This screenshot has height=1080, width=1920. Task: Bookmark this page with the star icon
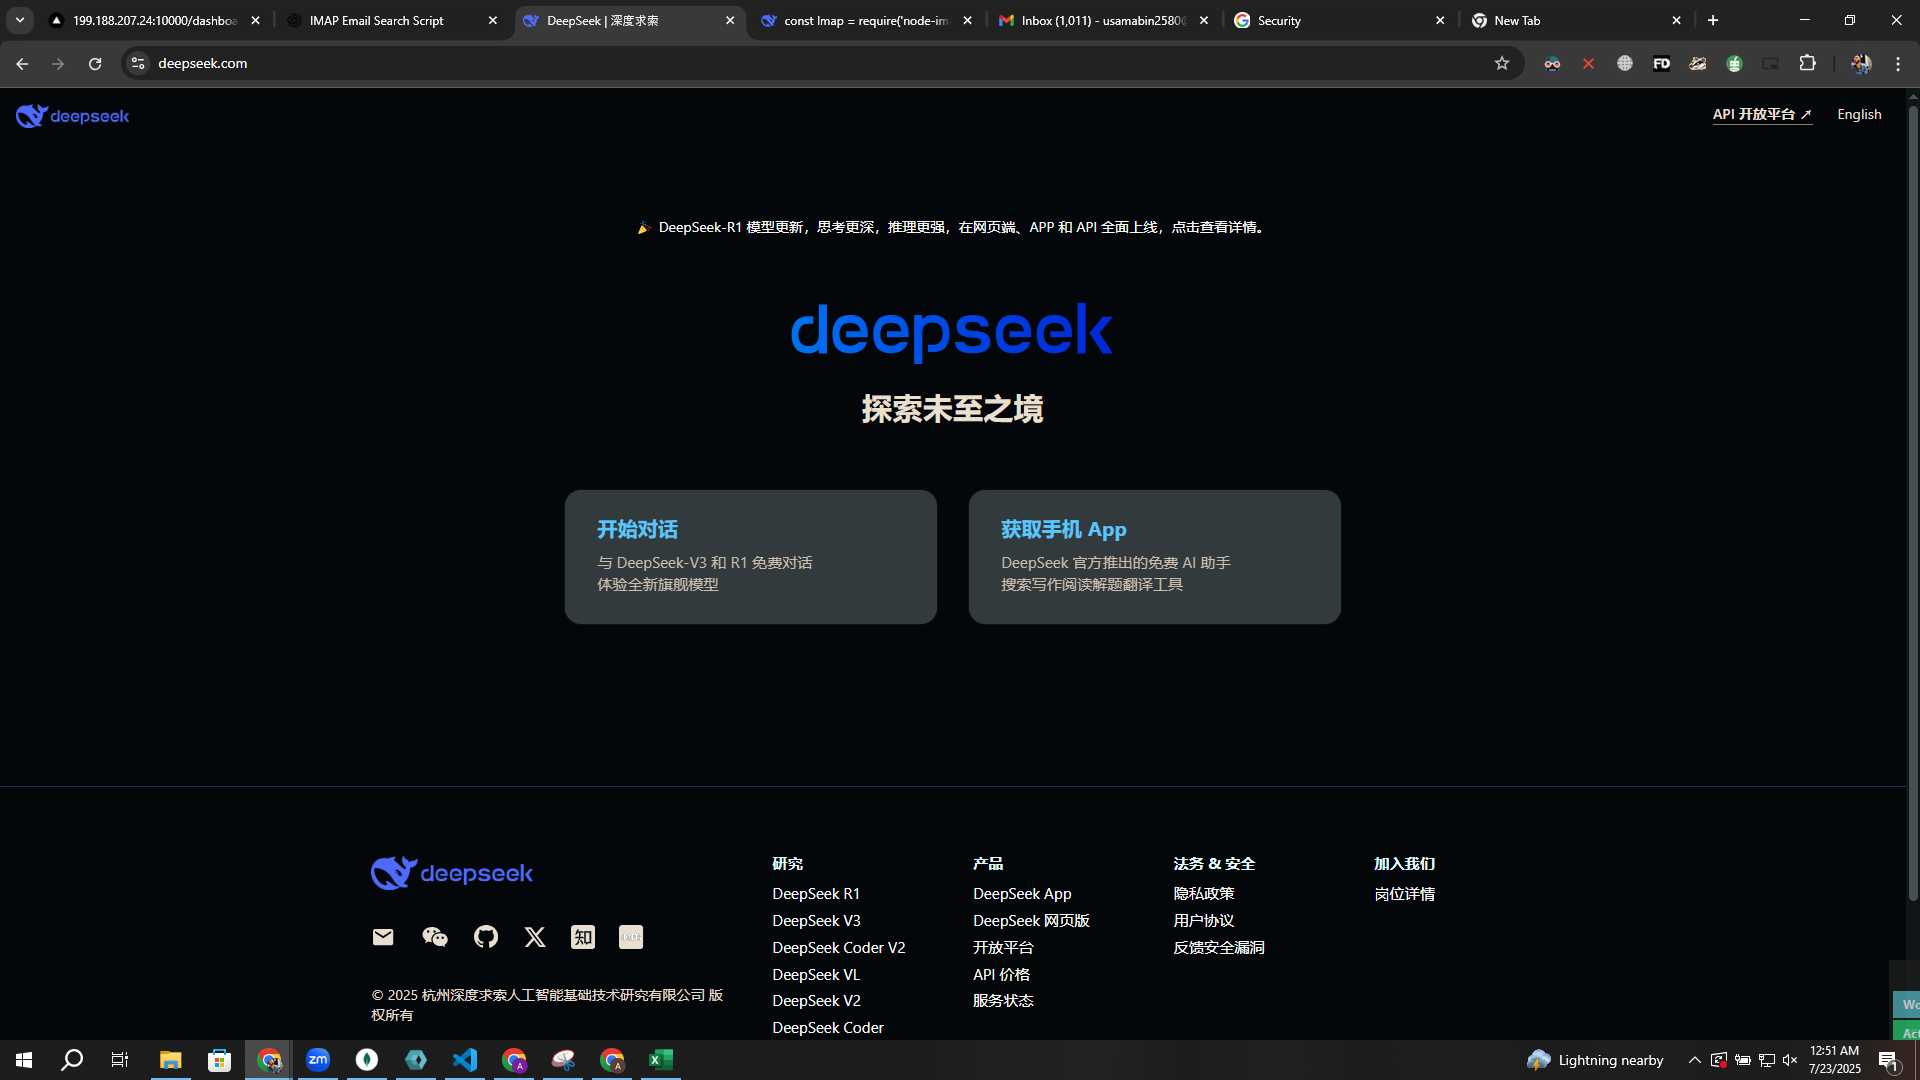coord(1502,63)
